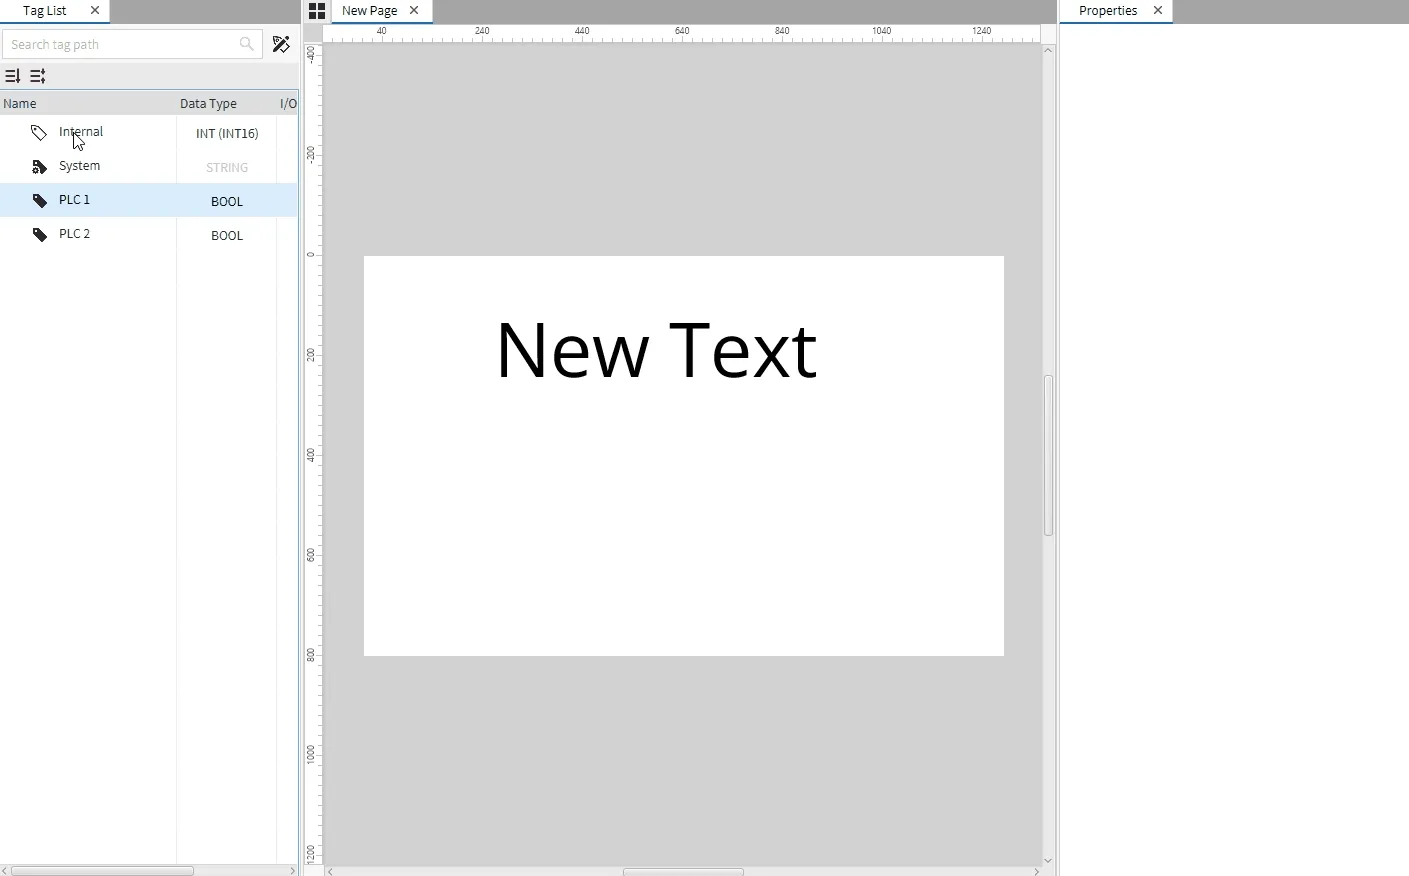Click the magnifier search icon
This screenshot has width=1409, height=876.
tap(246, 44)
